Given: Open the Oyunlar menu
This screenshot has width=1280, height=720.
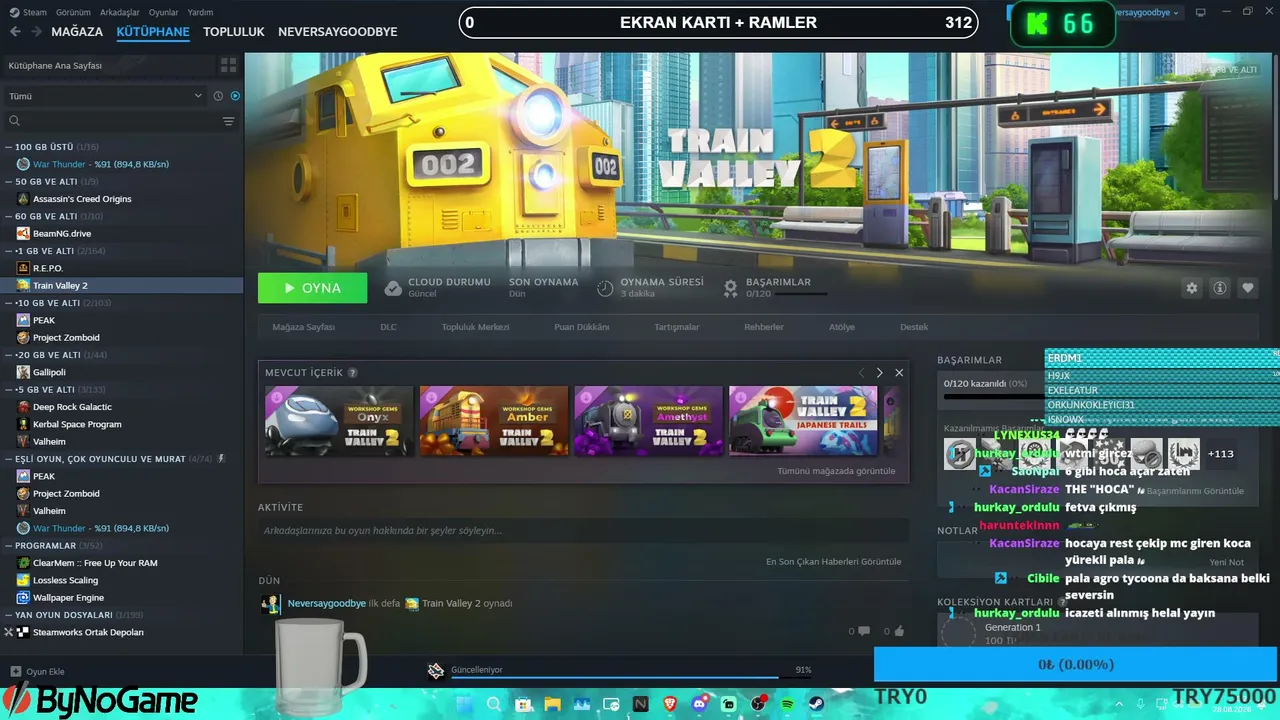Looking at the screenshot, I should [164, 13].
